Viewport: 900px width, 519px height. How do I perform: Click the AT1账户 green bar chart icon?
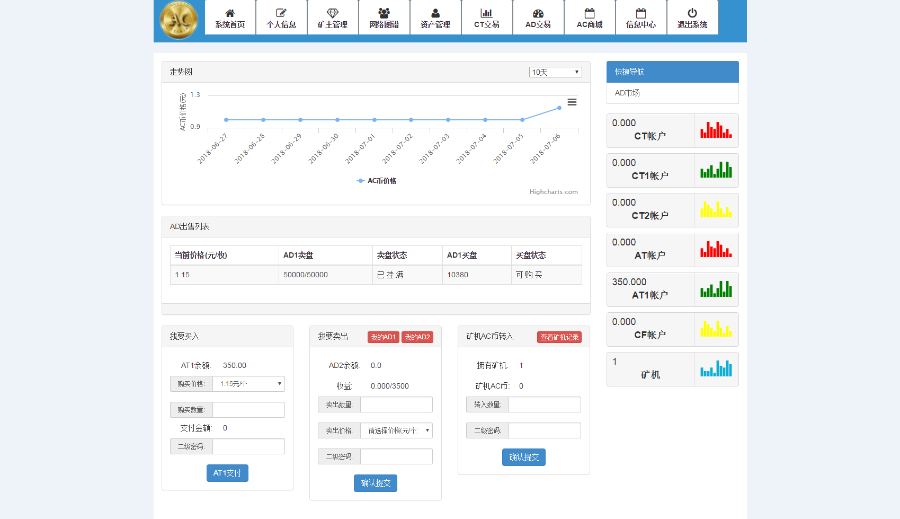pyautogui.click(x=716, y=289)
